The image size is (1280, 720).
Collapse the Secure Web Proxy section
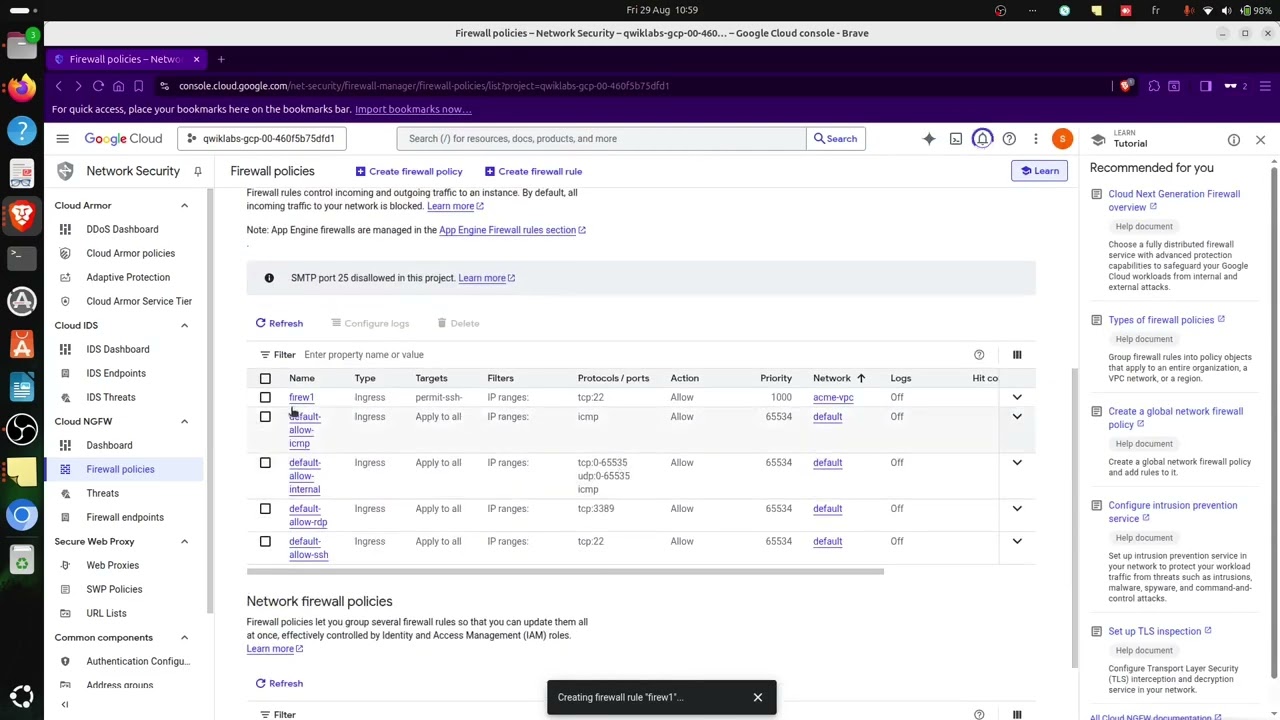pos(184,542)
